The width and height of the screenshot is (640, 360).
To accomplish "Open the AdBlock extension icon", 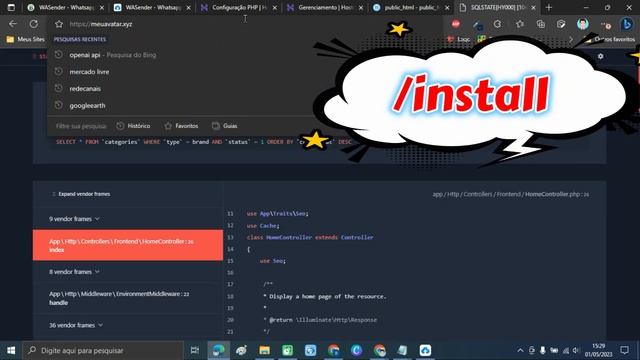I will 456,24.
